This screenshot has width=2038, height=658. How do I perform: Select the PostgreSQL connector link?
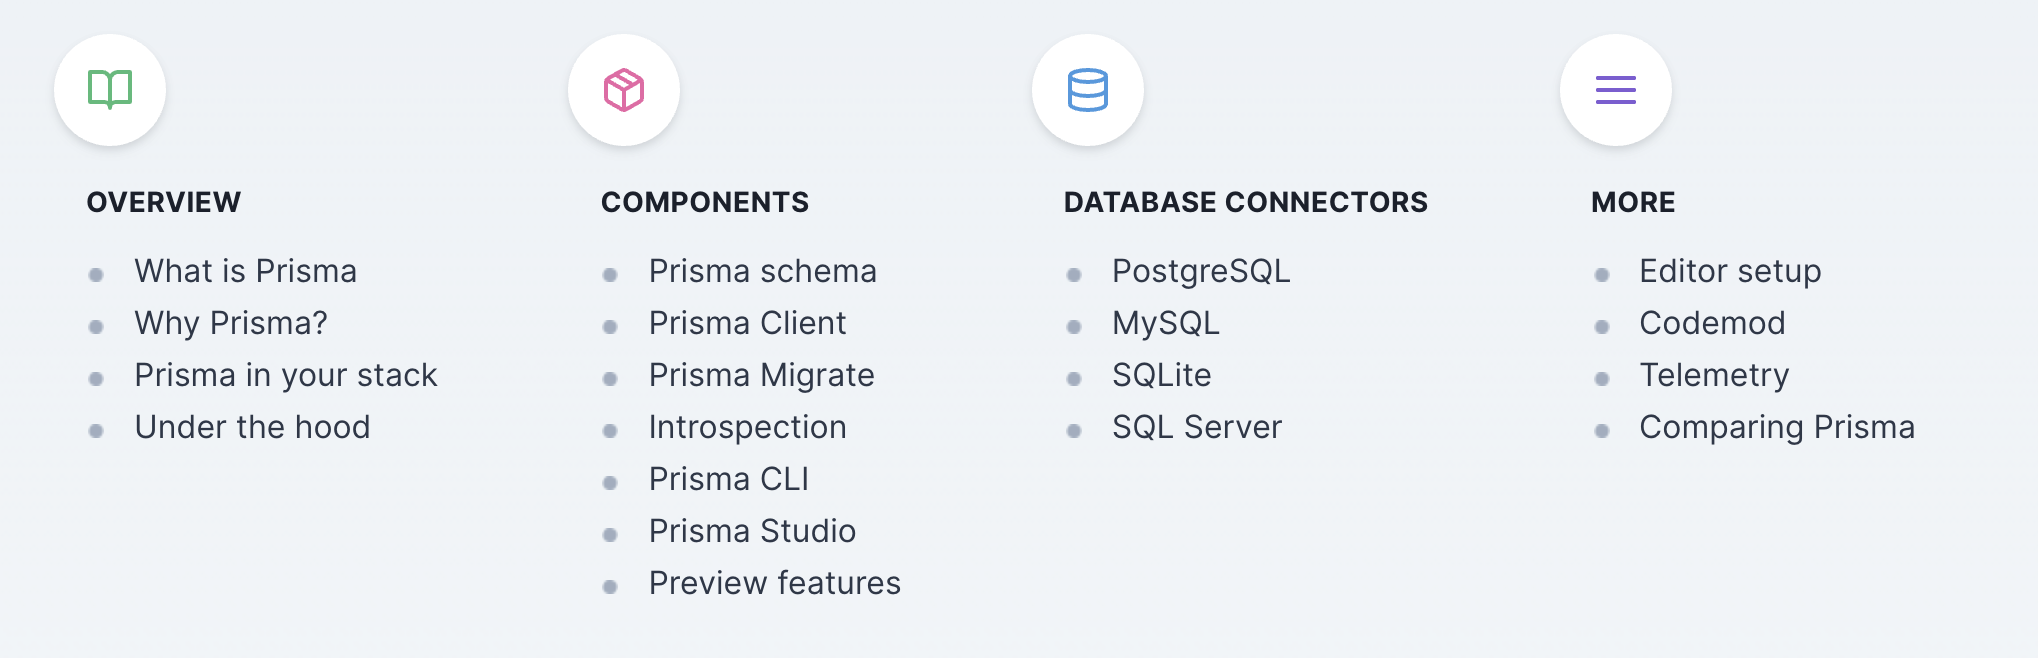coord(1201,271)
